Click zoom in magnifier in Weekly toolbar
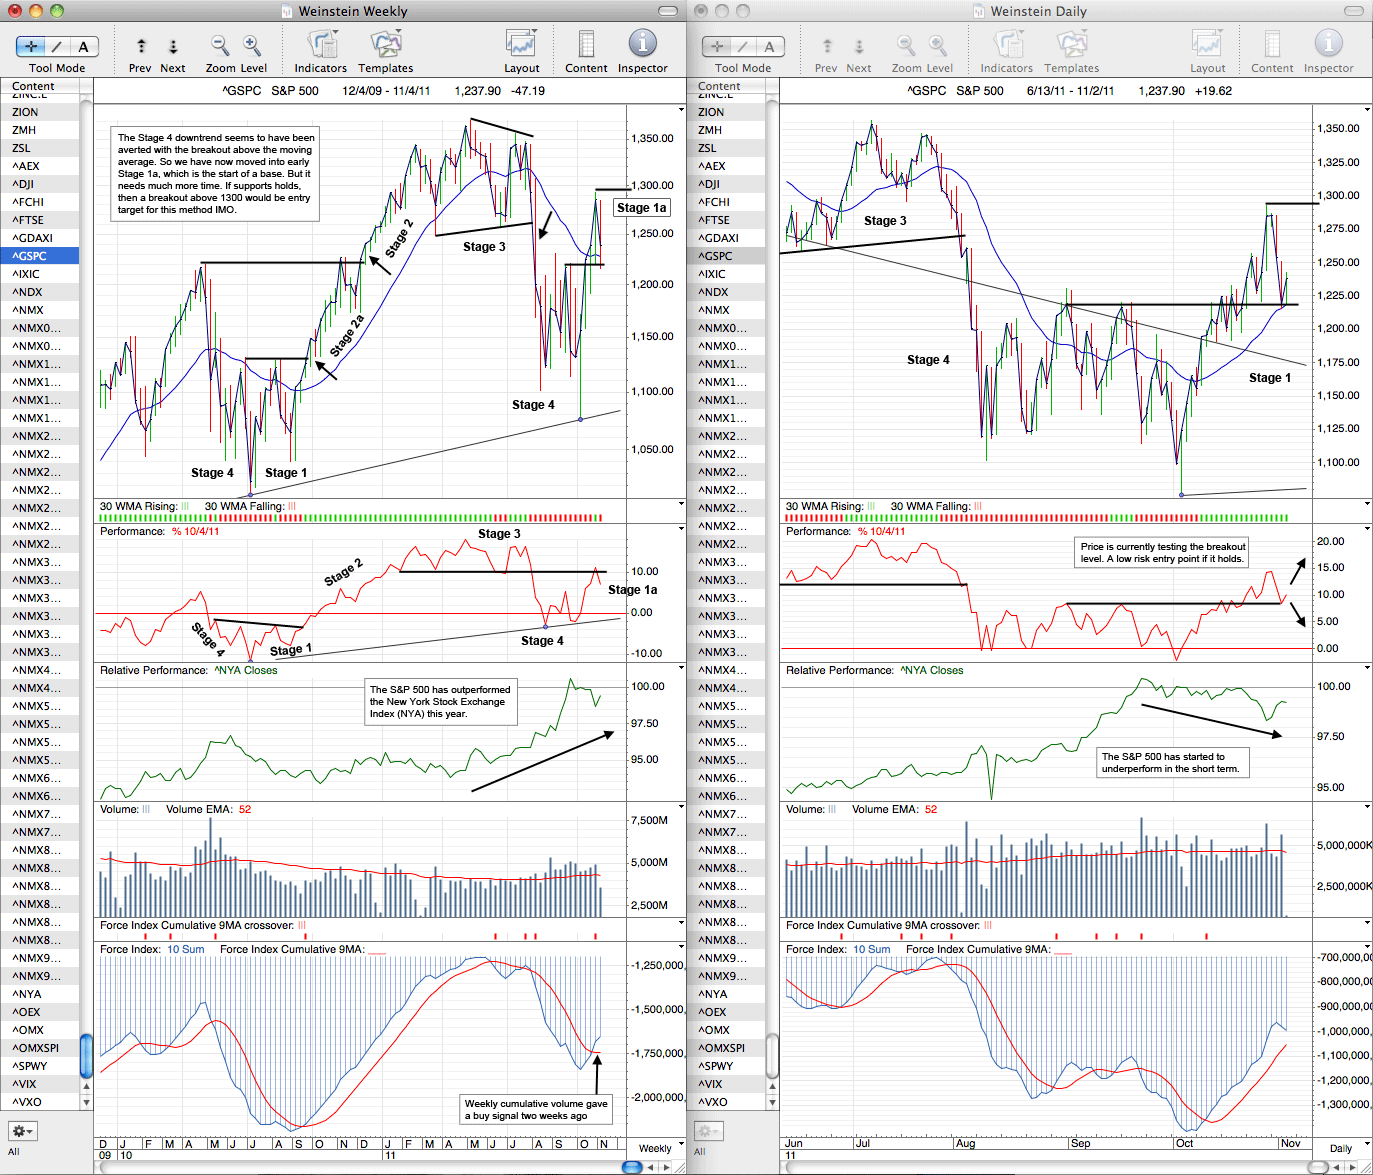Viewport: 1373px width, 1175px height. coord(252,45)
